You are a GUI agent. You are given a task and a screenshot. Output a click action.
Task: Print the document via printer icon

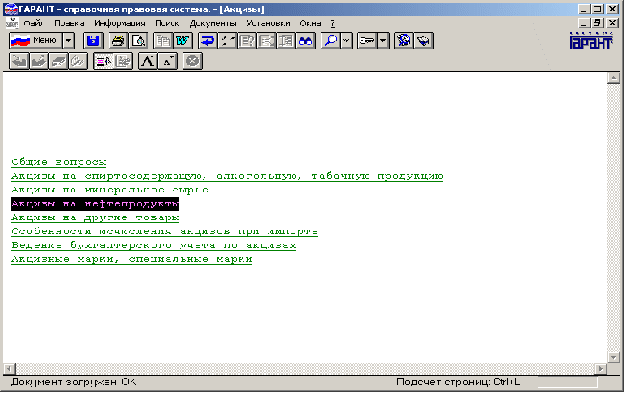click(118, 41)
